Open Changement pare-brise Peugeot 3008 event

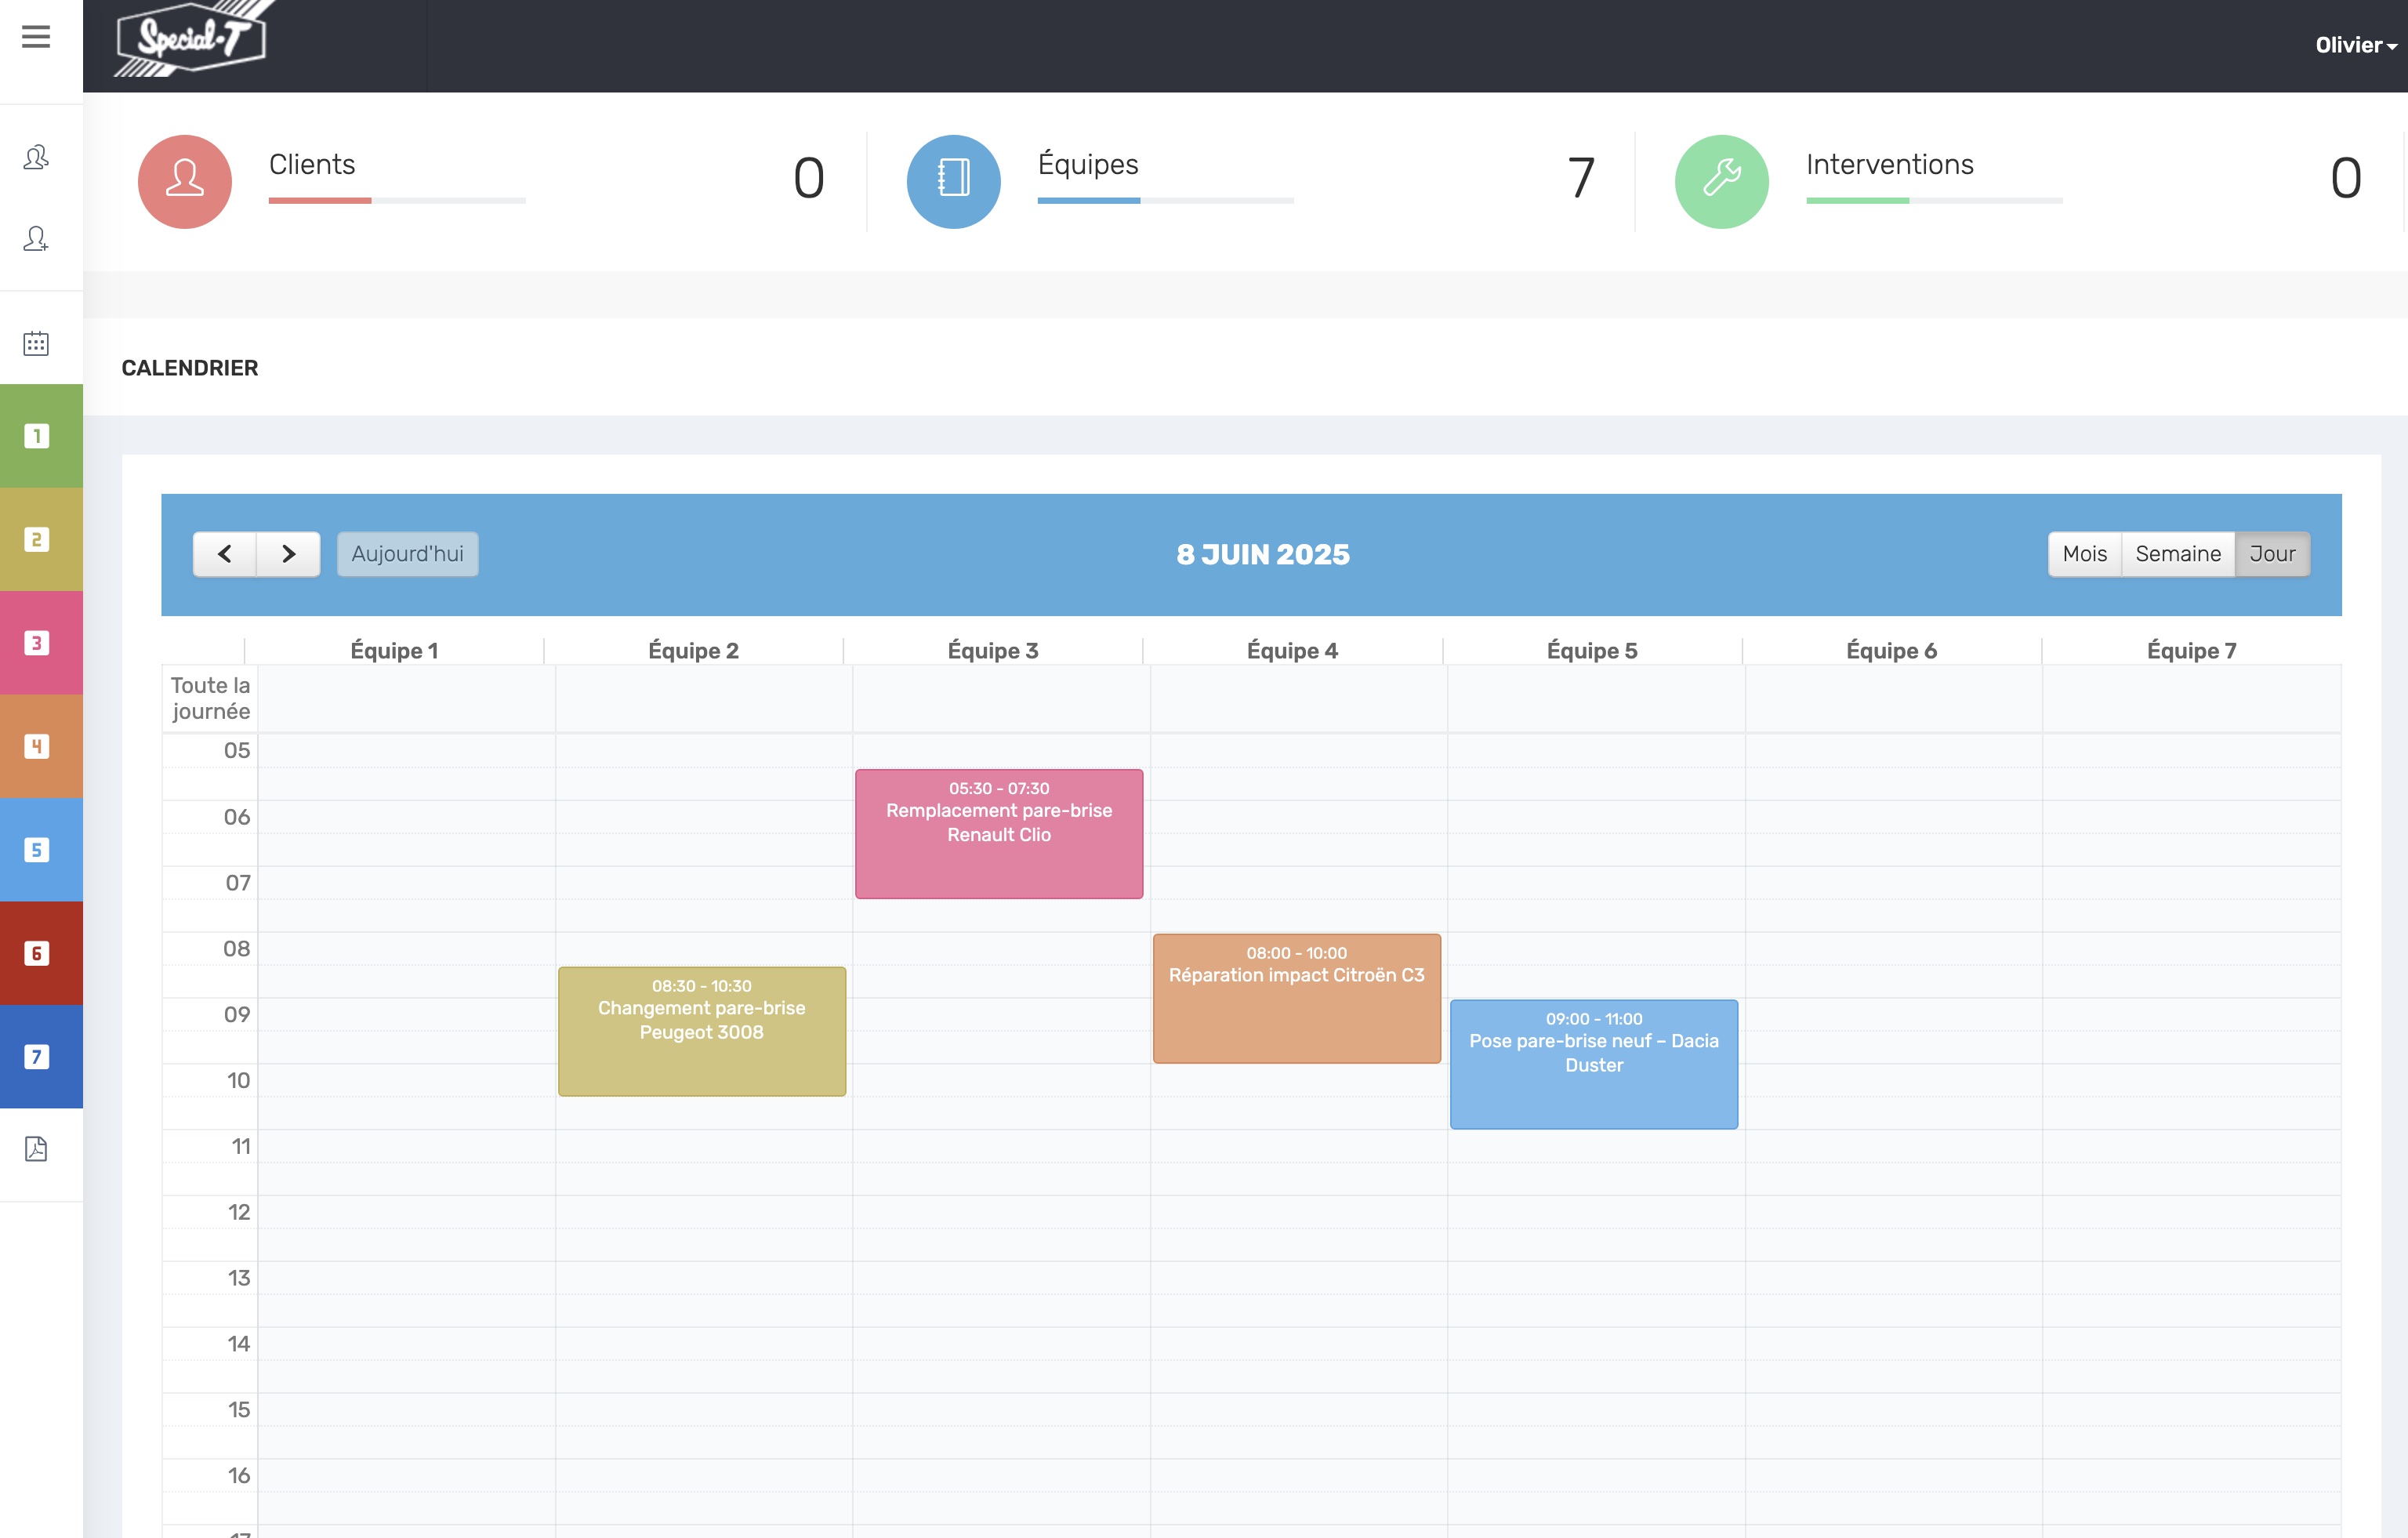click(702, 1031)
